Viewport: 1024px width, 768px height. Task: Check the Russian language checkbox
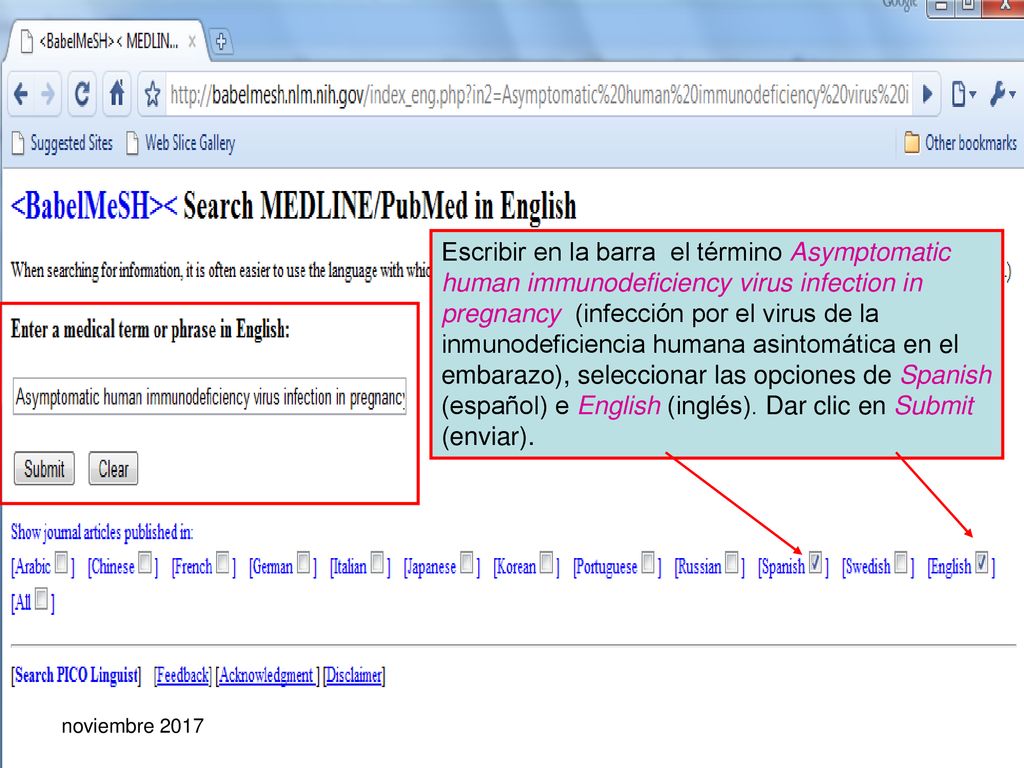tap(732, 562)
